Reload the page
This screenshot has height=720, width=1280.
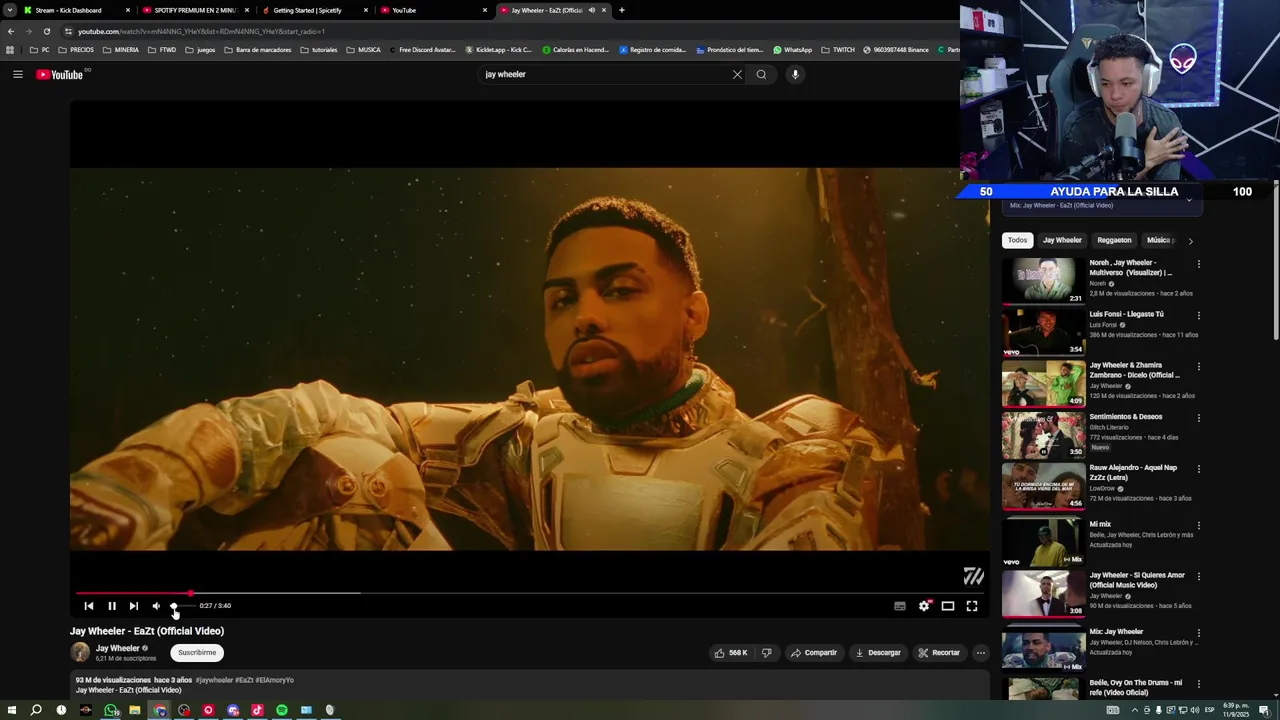[x=46, y=31]
